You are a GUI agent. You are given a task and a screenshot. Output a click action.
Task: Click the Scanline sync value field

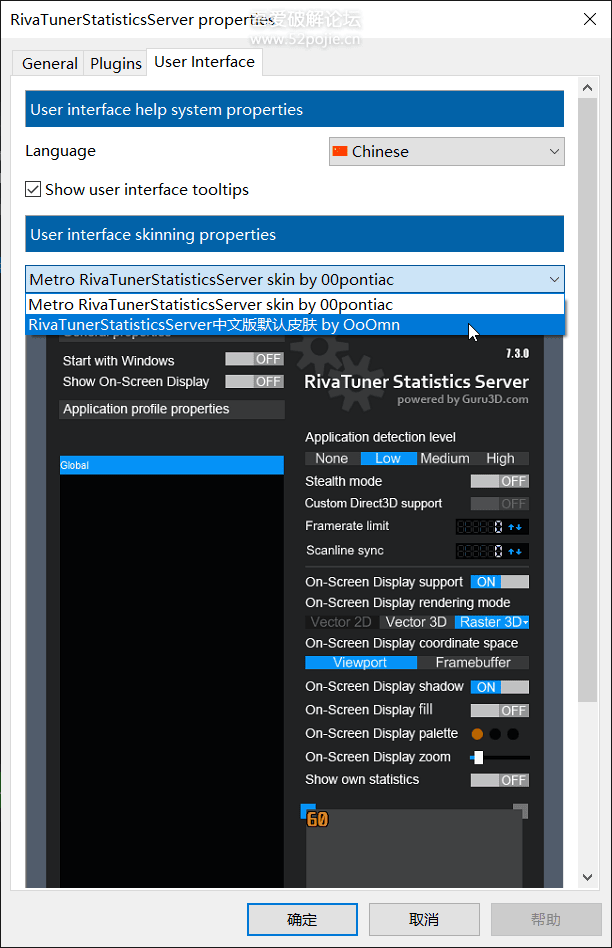pos(480,551)
